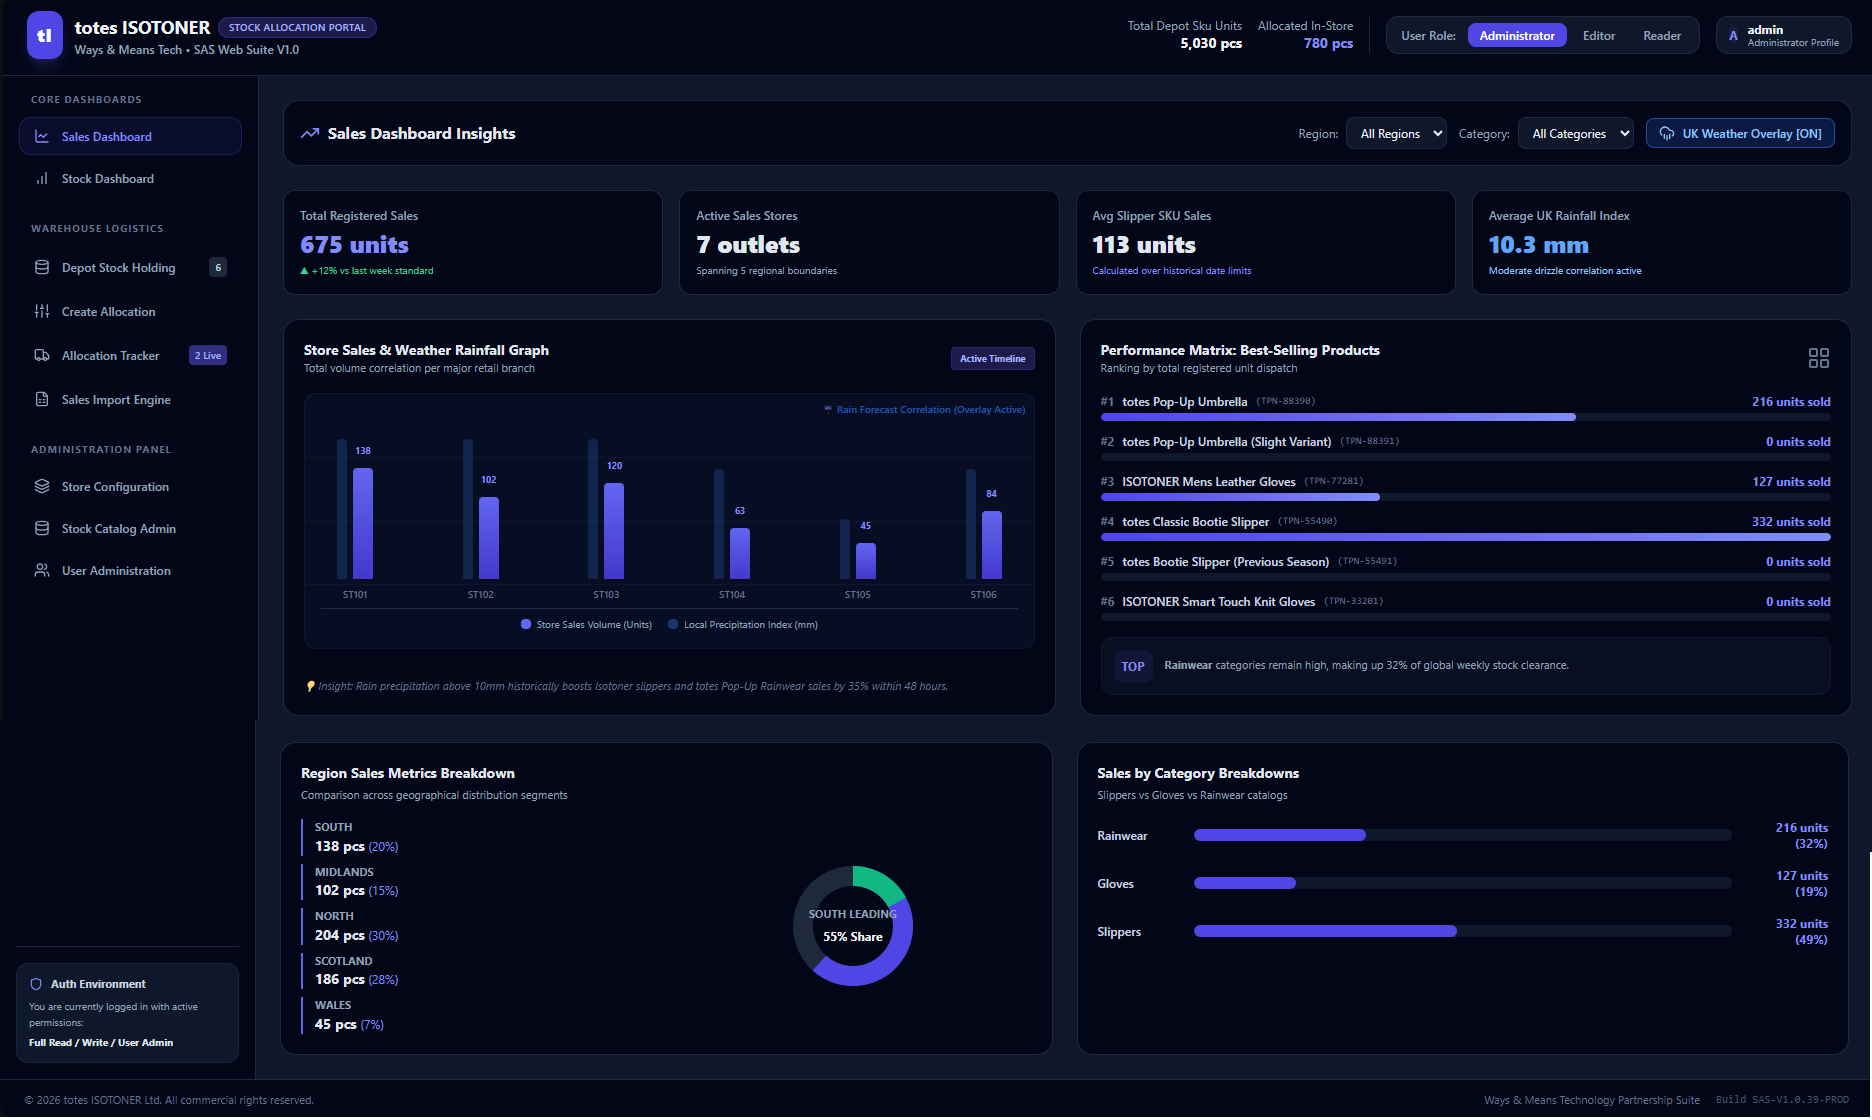Select the Administrator user role
The width and height of the screenshot is (1872, 1120).
tap(1517, 36)
